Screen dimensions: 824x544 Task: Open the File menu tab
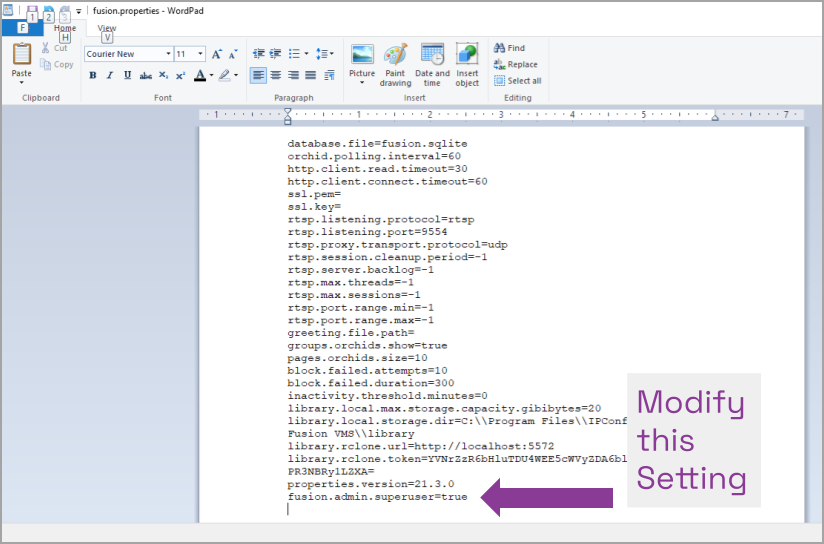(x=22, y=28)
